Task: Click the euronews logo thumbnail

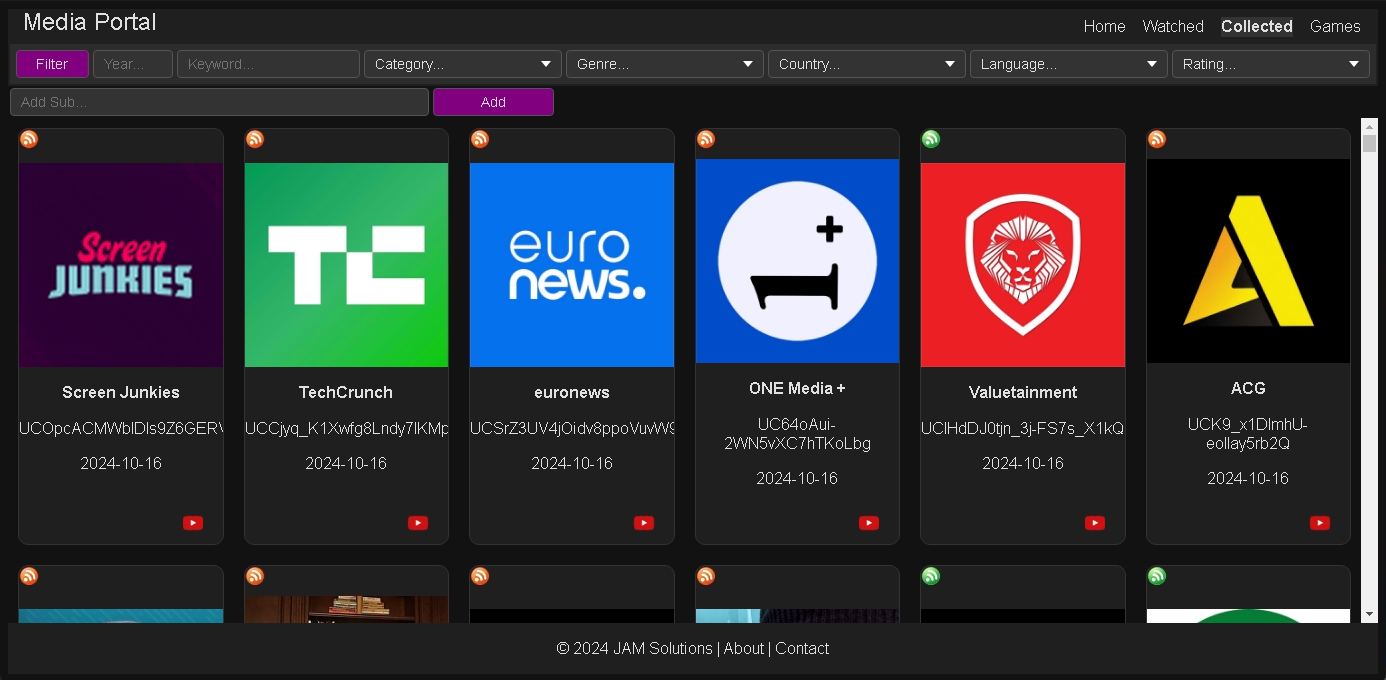Action: [x=572, y=265]
